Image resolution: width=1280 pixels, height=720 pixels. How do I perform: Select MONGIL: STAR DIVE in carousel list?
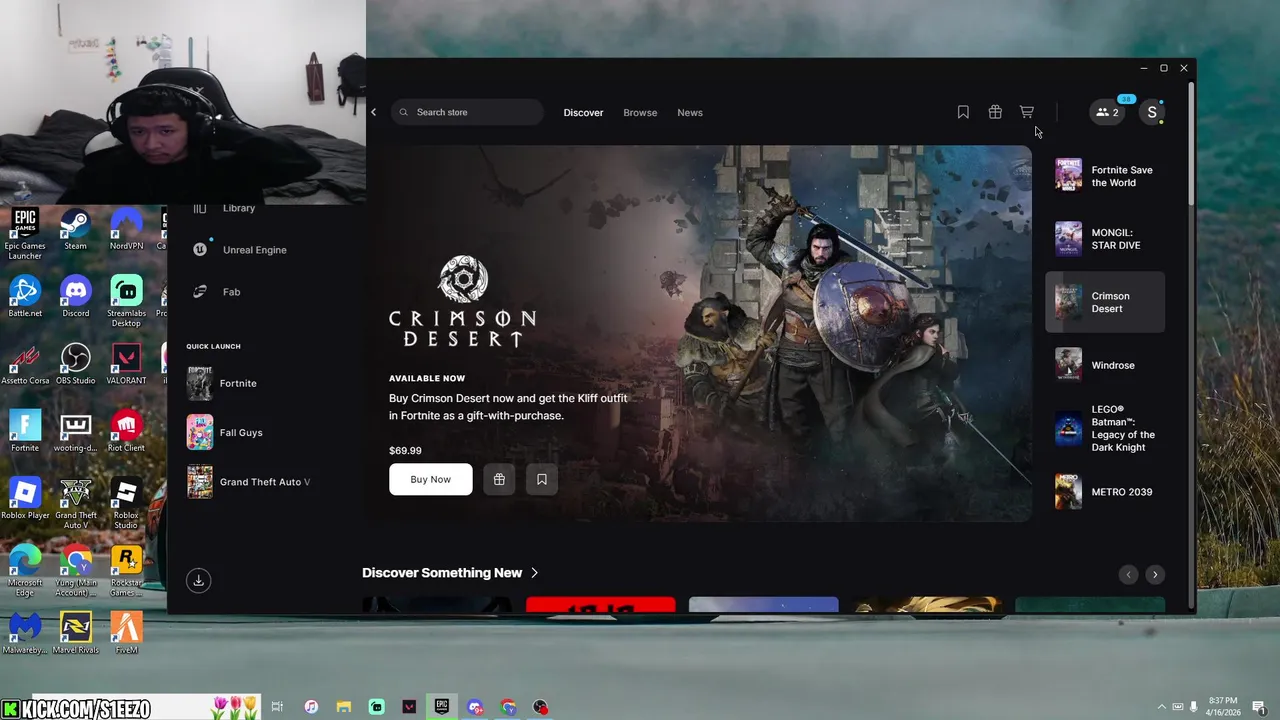point(1105,239)
